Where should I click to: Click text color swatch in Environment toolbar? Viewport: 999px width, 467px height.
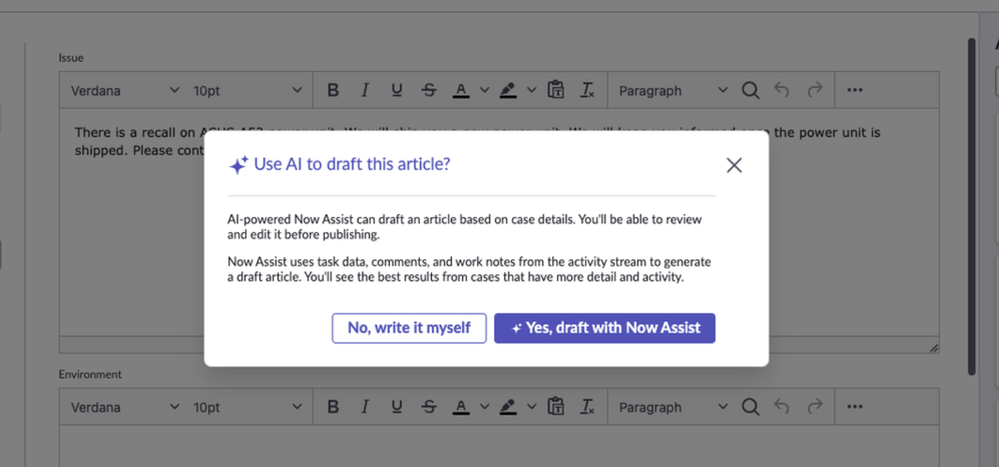460,407
